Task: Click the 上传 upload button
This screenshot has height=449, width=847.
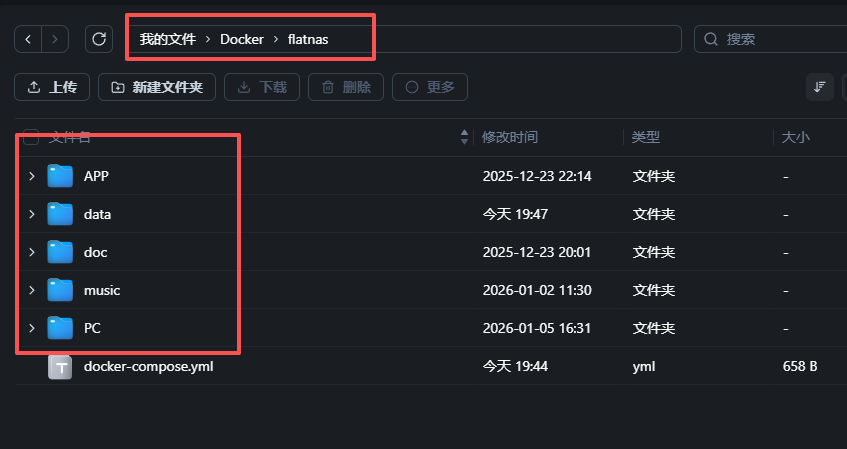Action: (52, 87)
